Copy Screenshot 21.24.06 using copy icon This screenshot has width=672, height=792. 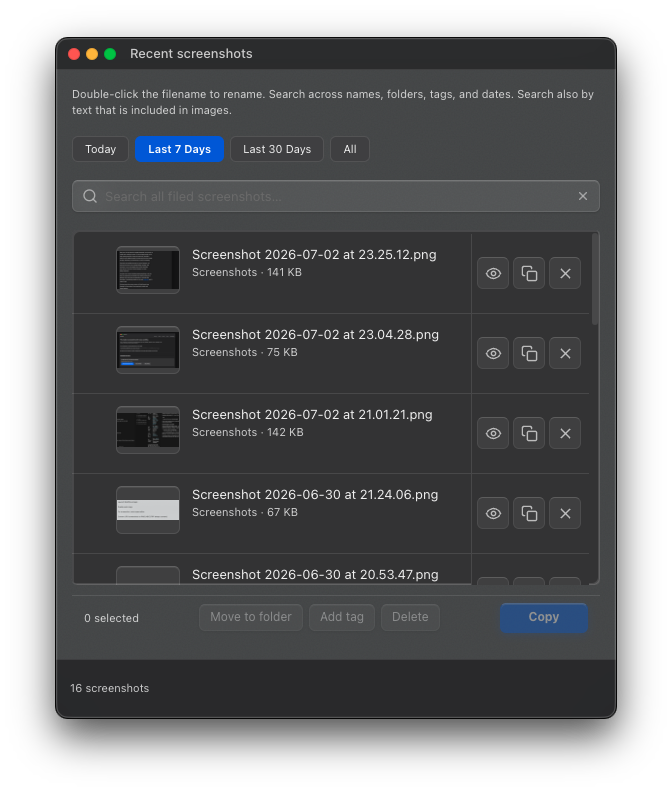pyautogui.click(x=529, y=513)
